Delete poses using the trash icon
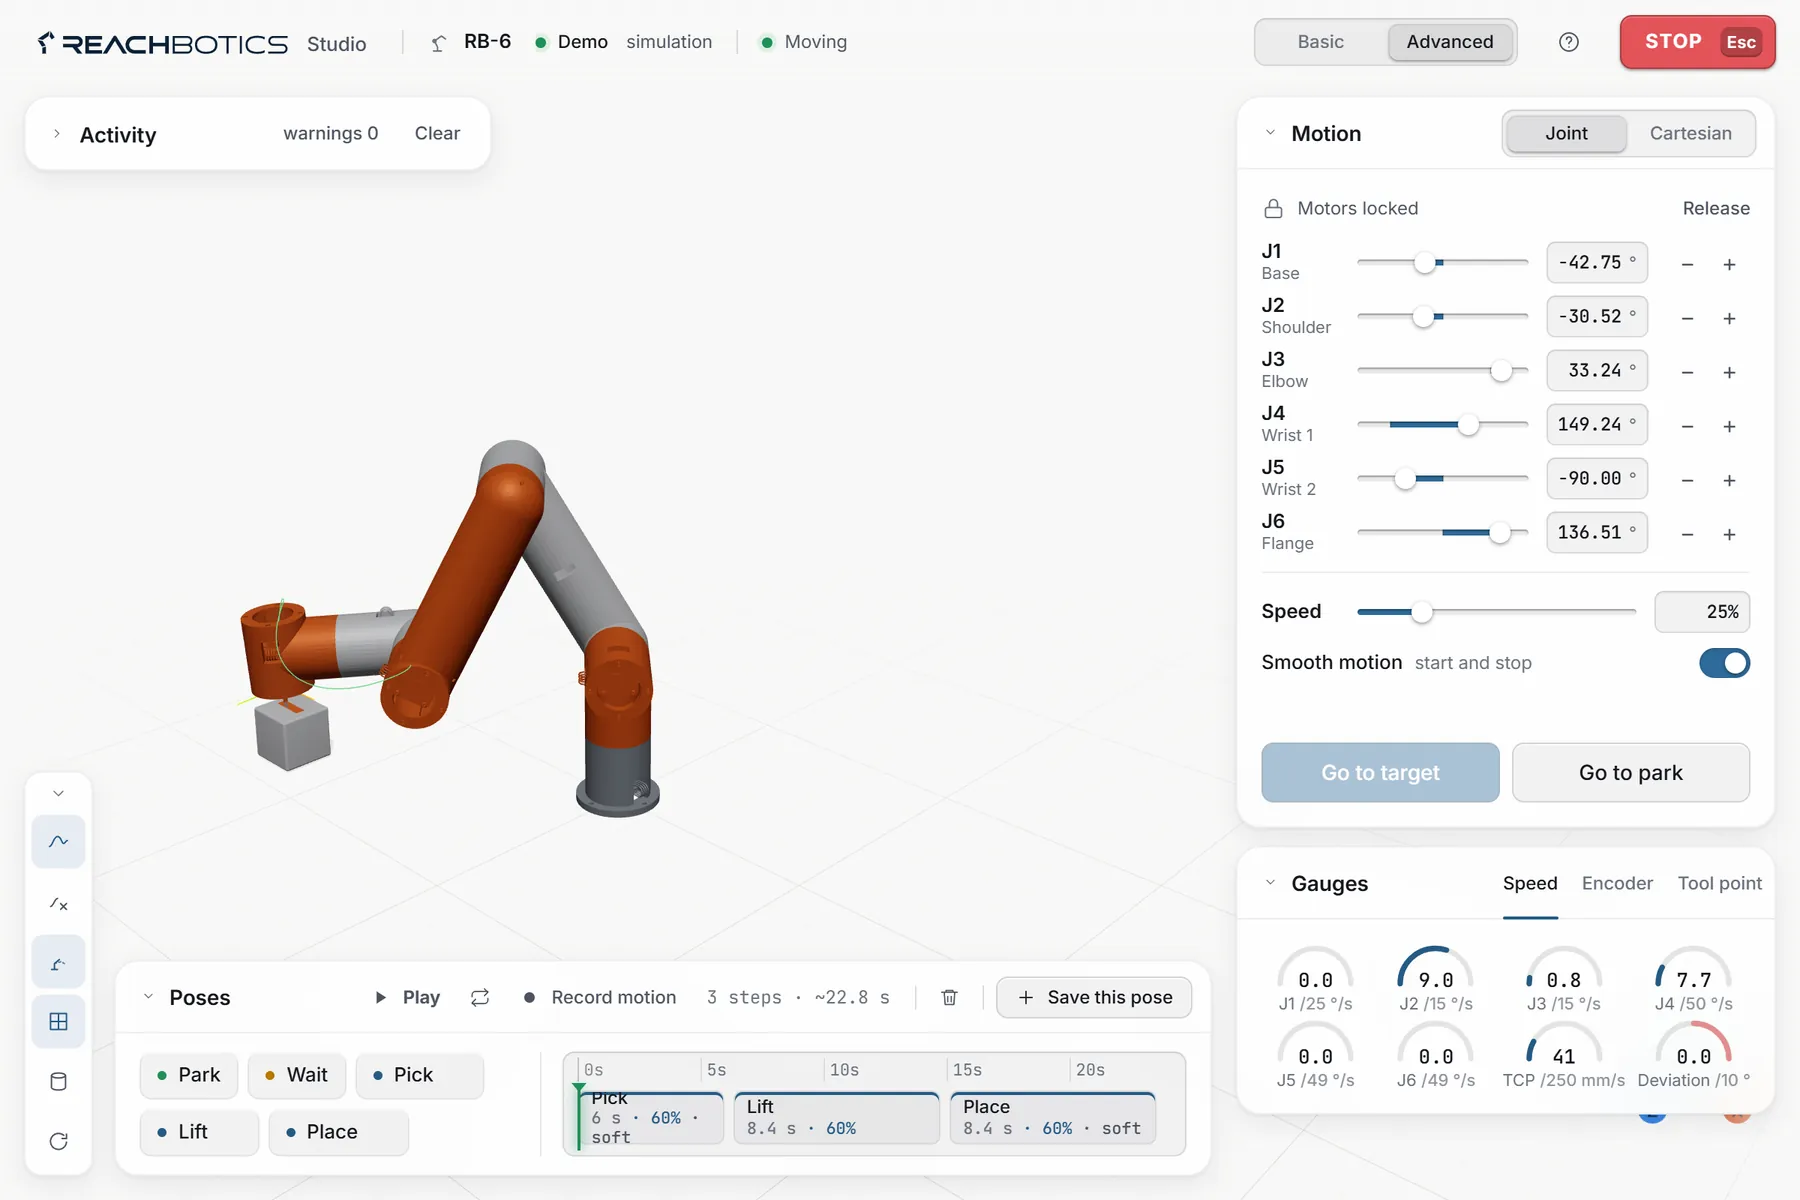This screenshot has width=1800, height=1200. tap(950, 997)
